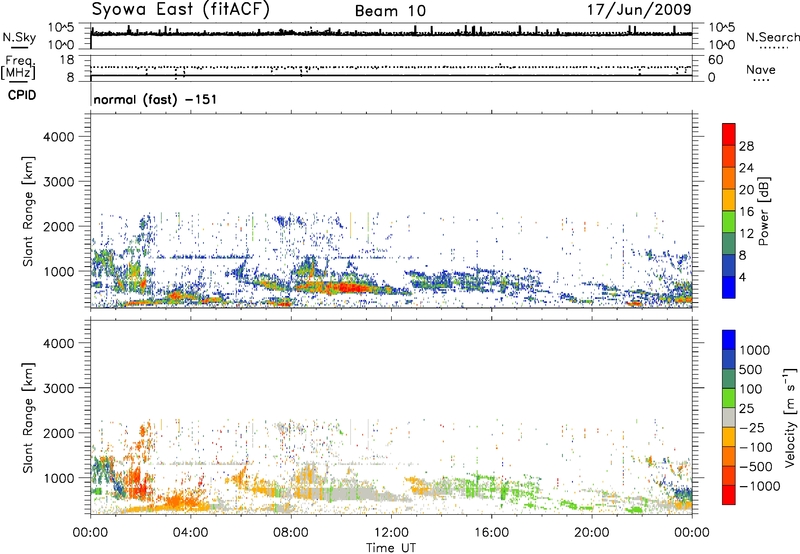This screenshot has width=800, height=554.
Task: Click the 'normal (fast) -151' mode text
Action: [155, 99]
